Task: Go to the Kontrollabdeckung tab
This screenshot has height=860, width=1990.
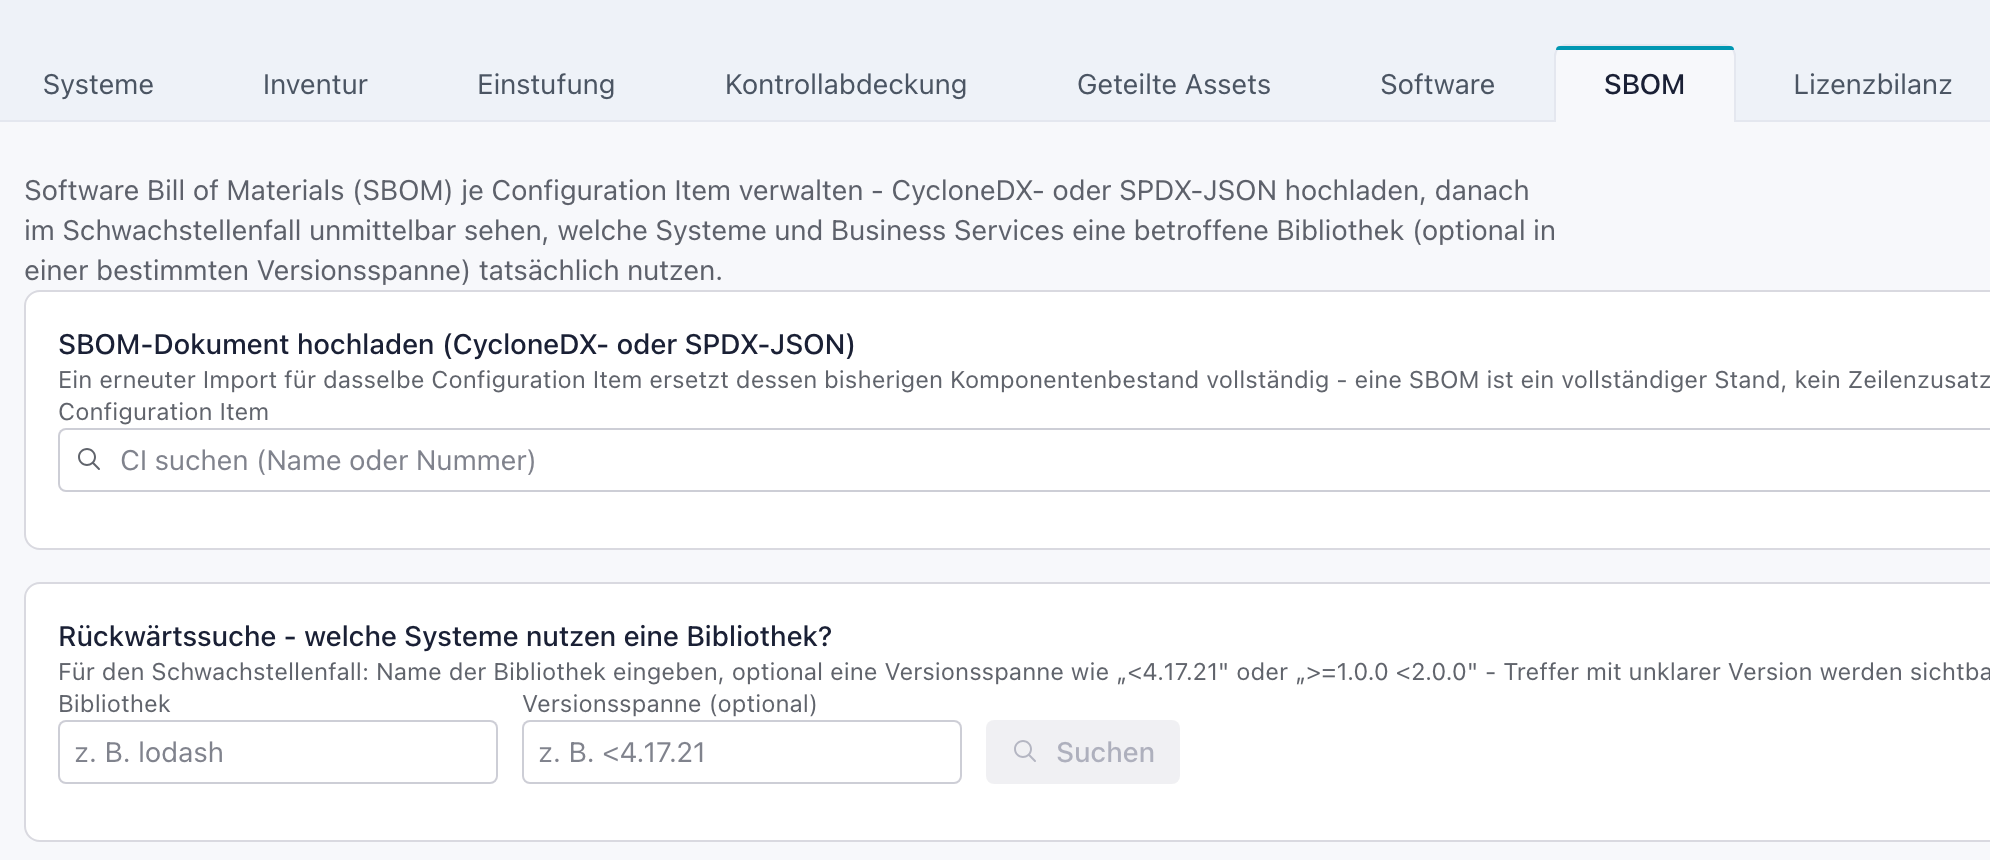Action: coord(846,84)
